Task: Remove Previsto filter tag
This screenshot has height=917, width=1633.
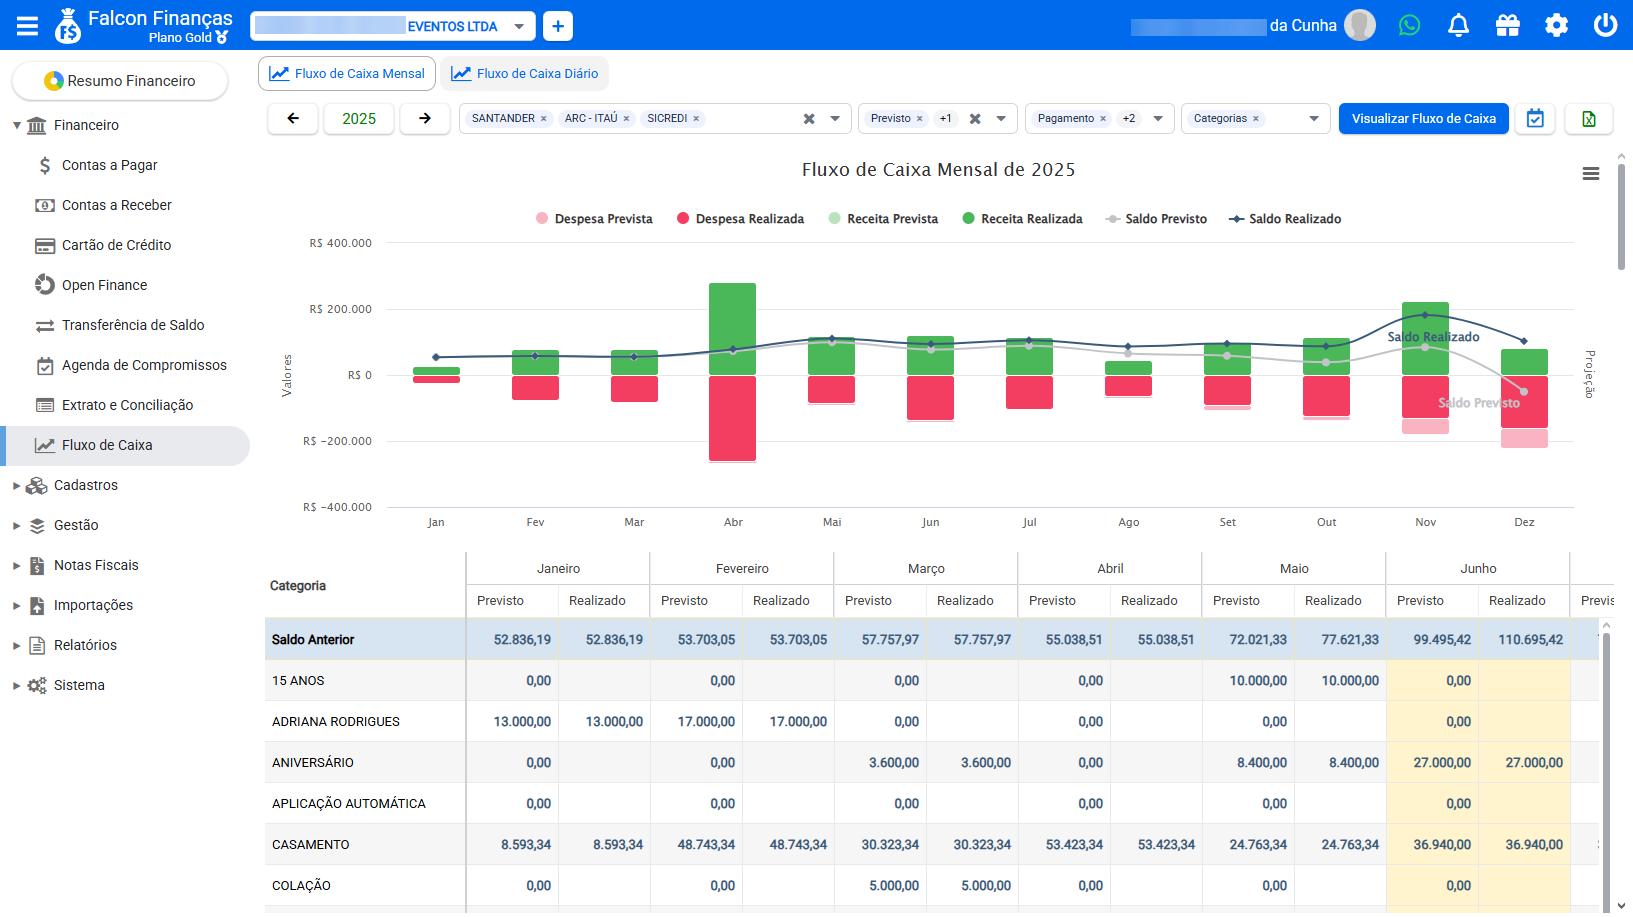Action: click(x=919, y=118)
